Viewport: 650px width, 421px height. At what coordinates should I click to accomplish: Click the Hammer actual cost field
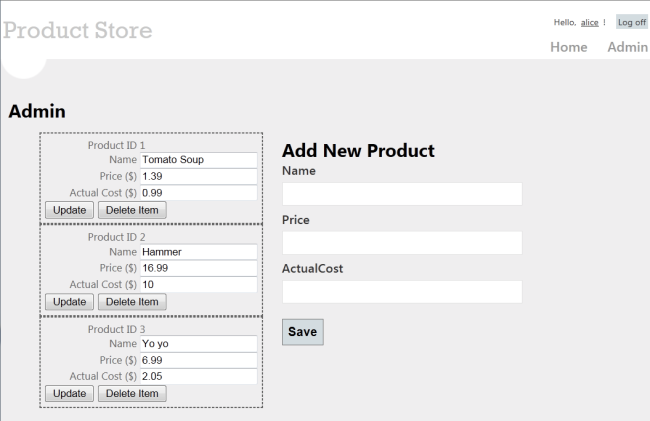[x=198, y=285]
